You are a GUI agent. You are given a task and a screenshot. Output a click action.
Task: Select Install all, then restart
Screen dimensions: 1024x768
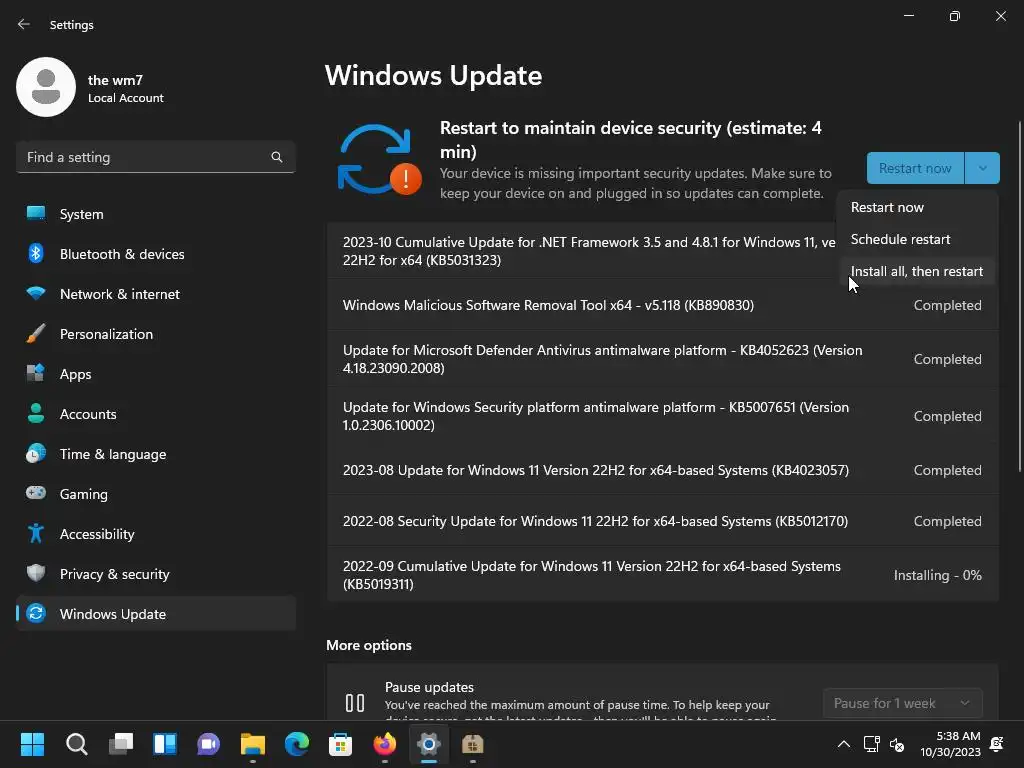(918, 271)
